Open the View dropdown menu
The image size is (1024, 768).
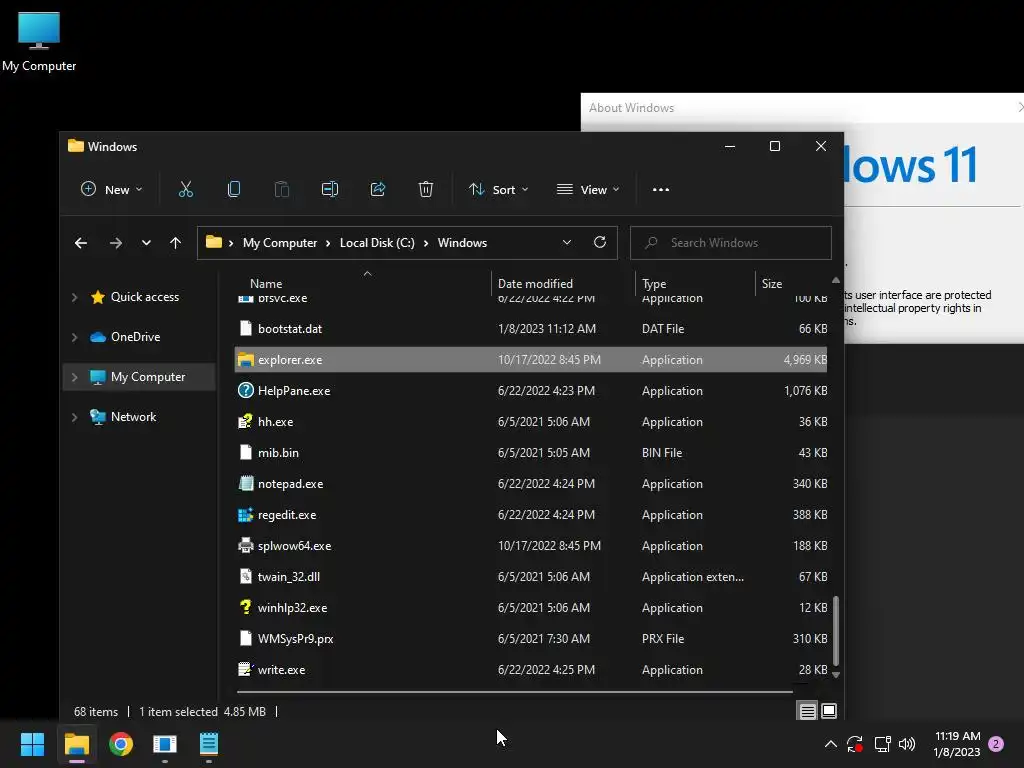[588, 189]
